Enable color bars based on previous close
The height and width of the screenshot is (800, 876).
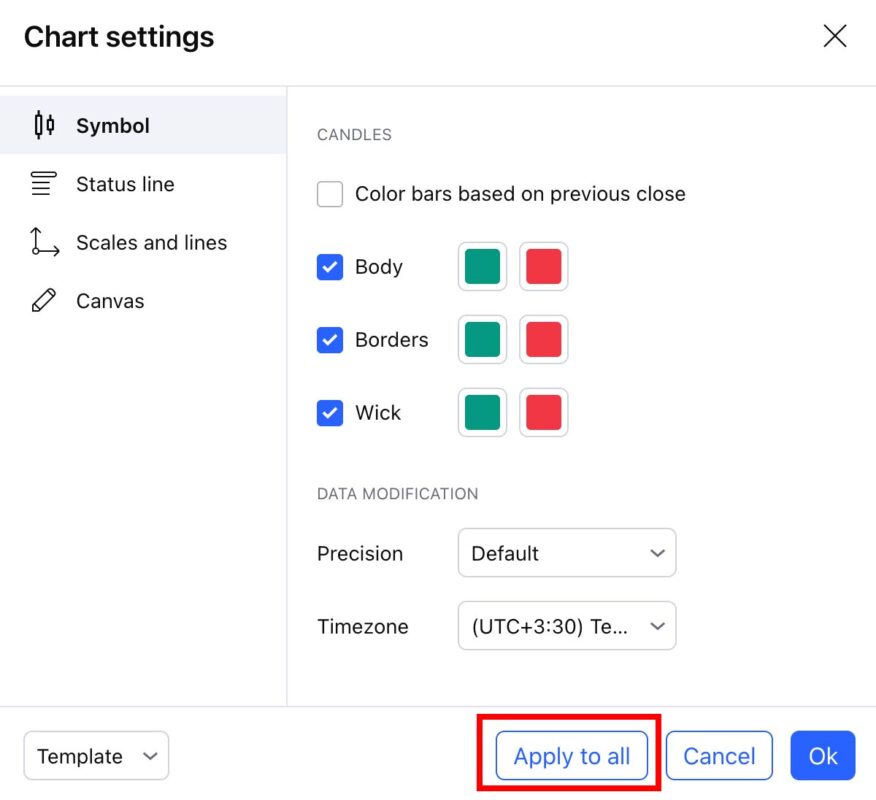[330, 194]
